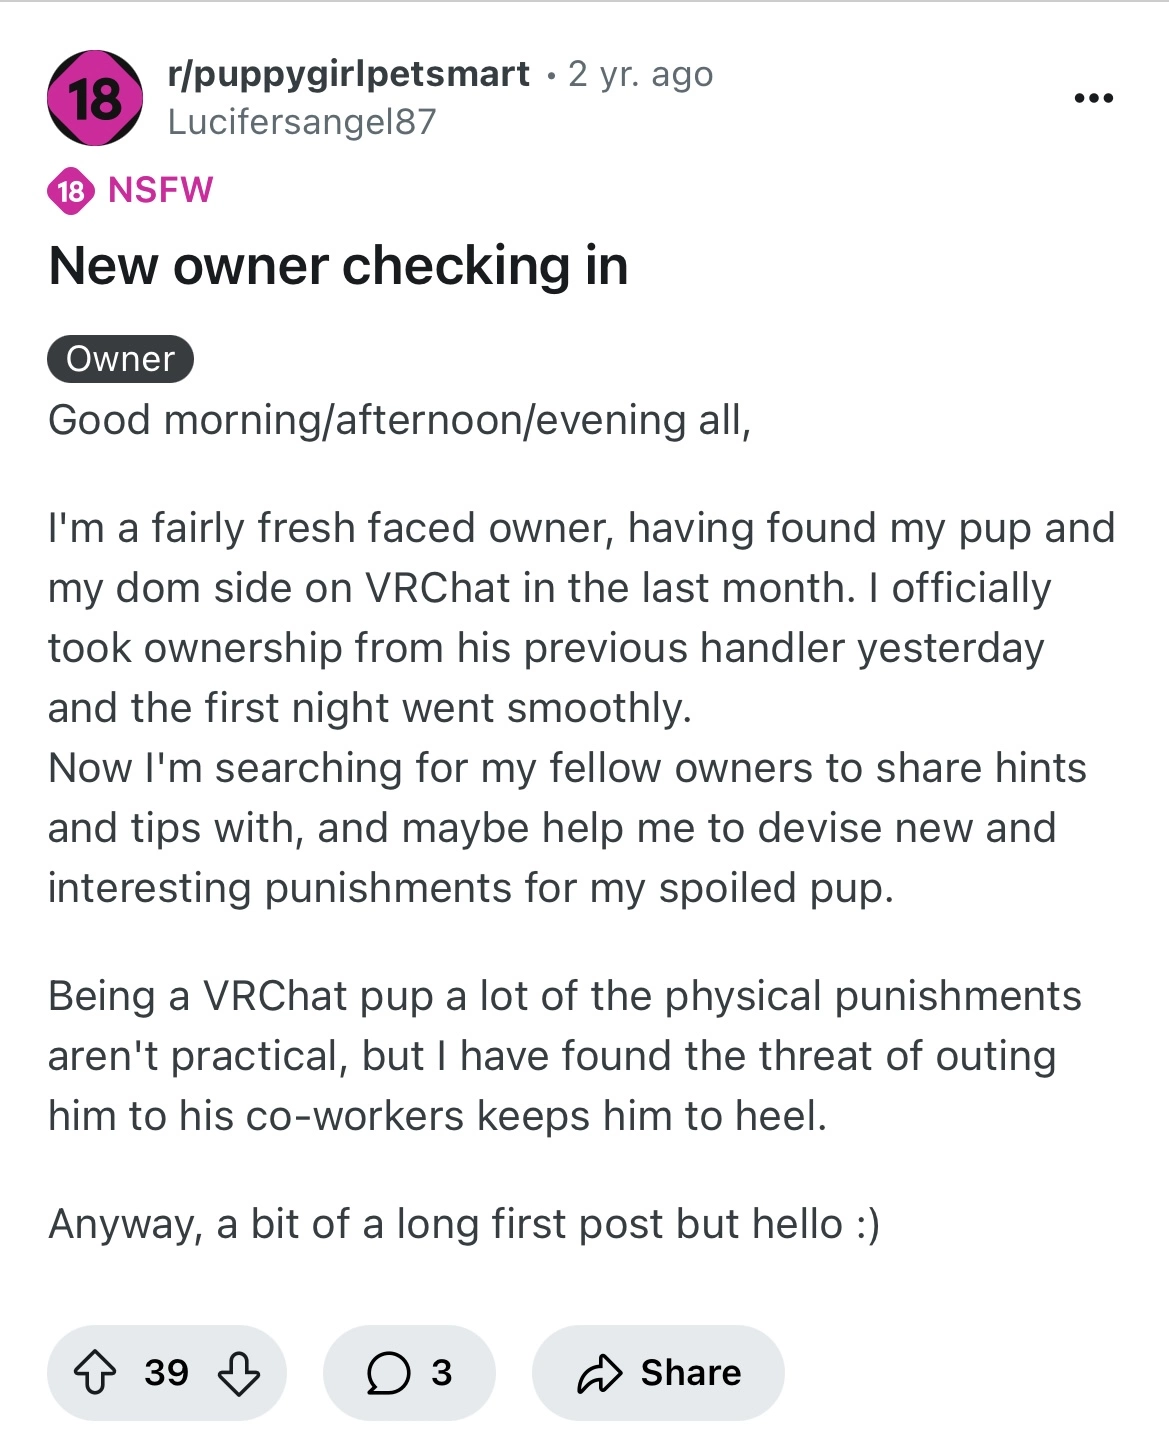Tap the Share label text
This screenshot has height=1435, width=1169.
[x=691, y=1373]
